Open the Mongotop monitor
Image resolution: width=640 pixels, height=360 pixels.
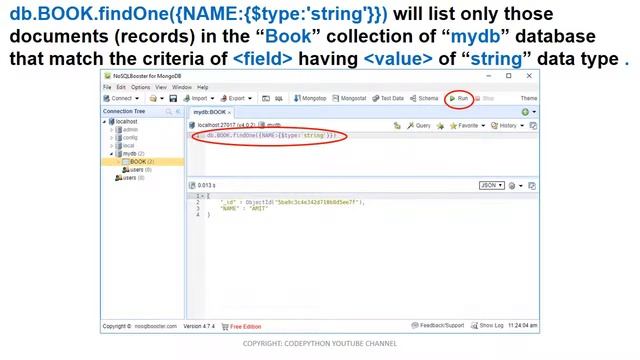click(x=310, y=98)
